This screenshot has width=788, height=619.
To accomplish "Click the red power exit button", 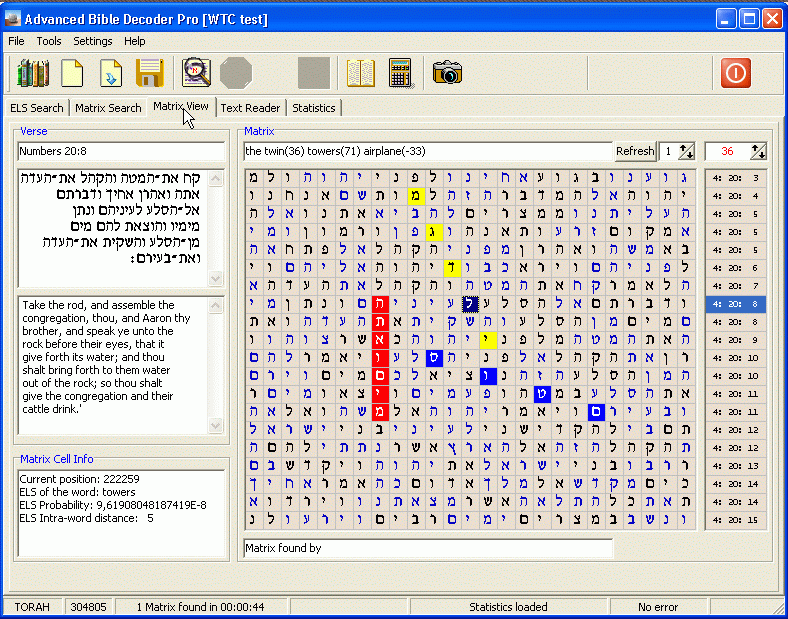I will (x=736, y=73).
